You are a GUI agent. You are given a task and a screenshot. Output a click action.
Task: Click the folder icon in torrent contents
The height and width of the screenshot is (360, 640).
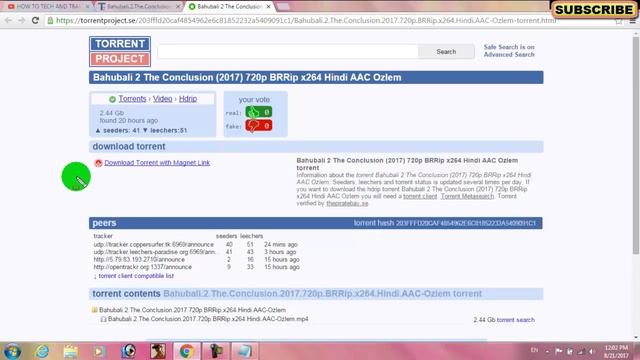click(x=95, y=310)
